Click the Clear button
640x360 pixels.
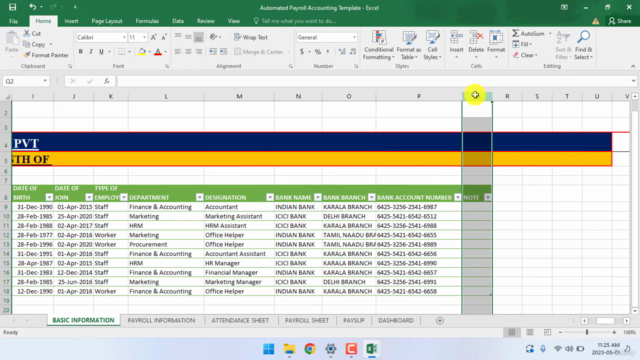coord(525,55)
